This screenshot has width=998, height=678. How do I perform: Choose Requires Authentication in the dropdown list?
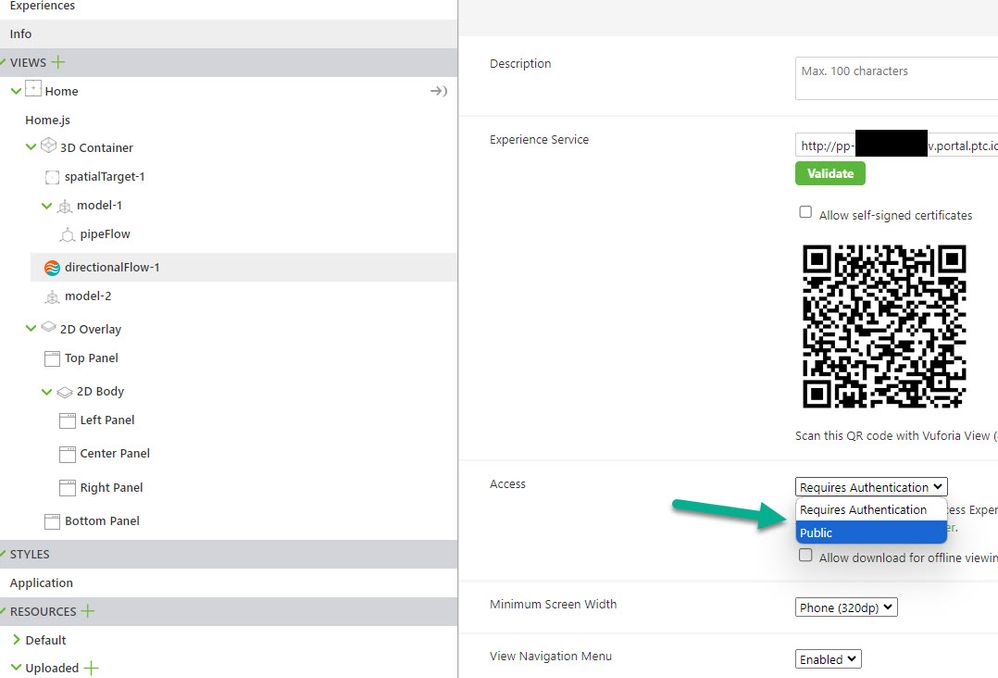tap(871, 510)
